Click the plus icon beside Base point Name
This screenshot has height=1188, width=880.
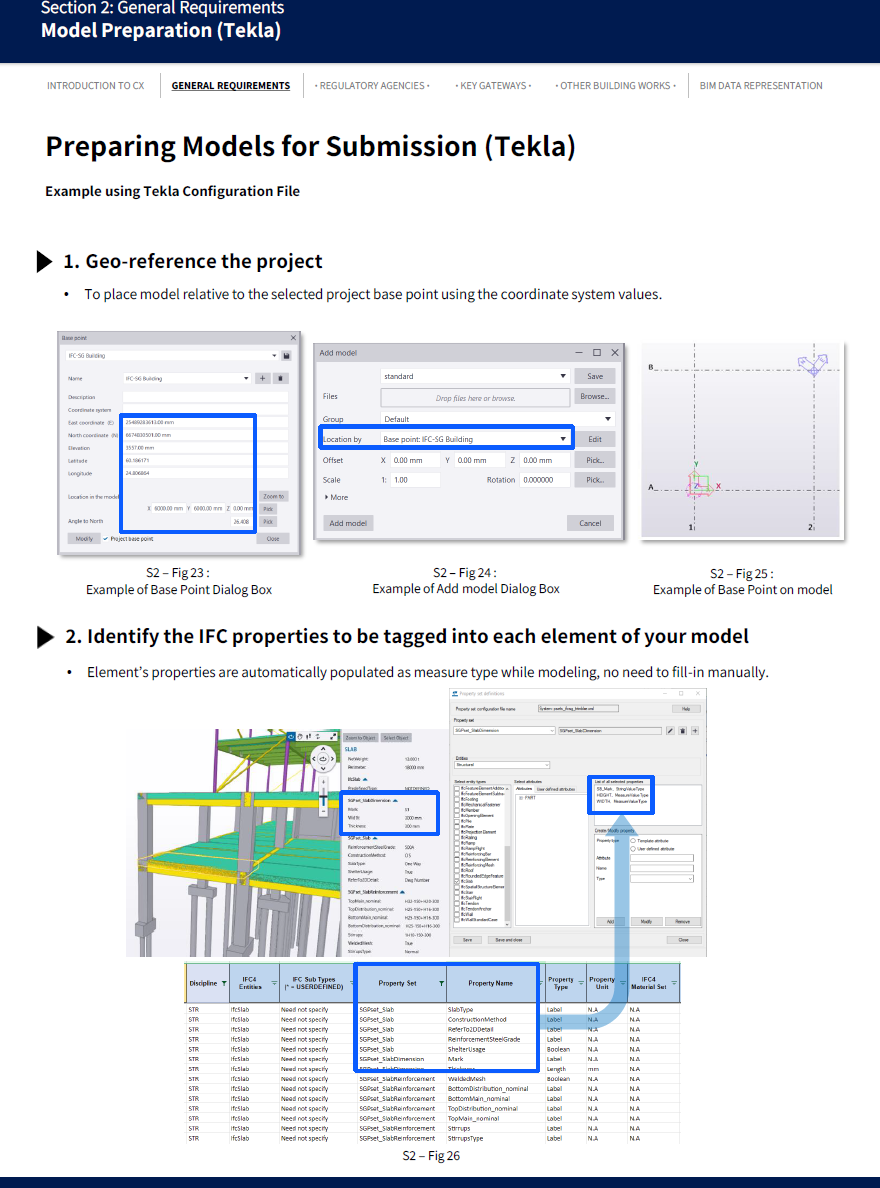click(262, 378)
